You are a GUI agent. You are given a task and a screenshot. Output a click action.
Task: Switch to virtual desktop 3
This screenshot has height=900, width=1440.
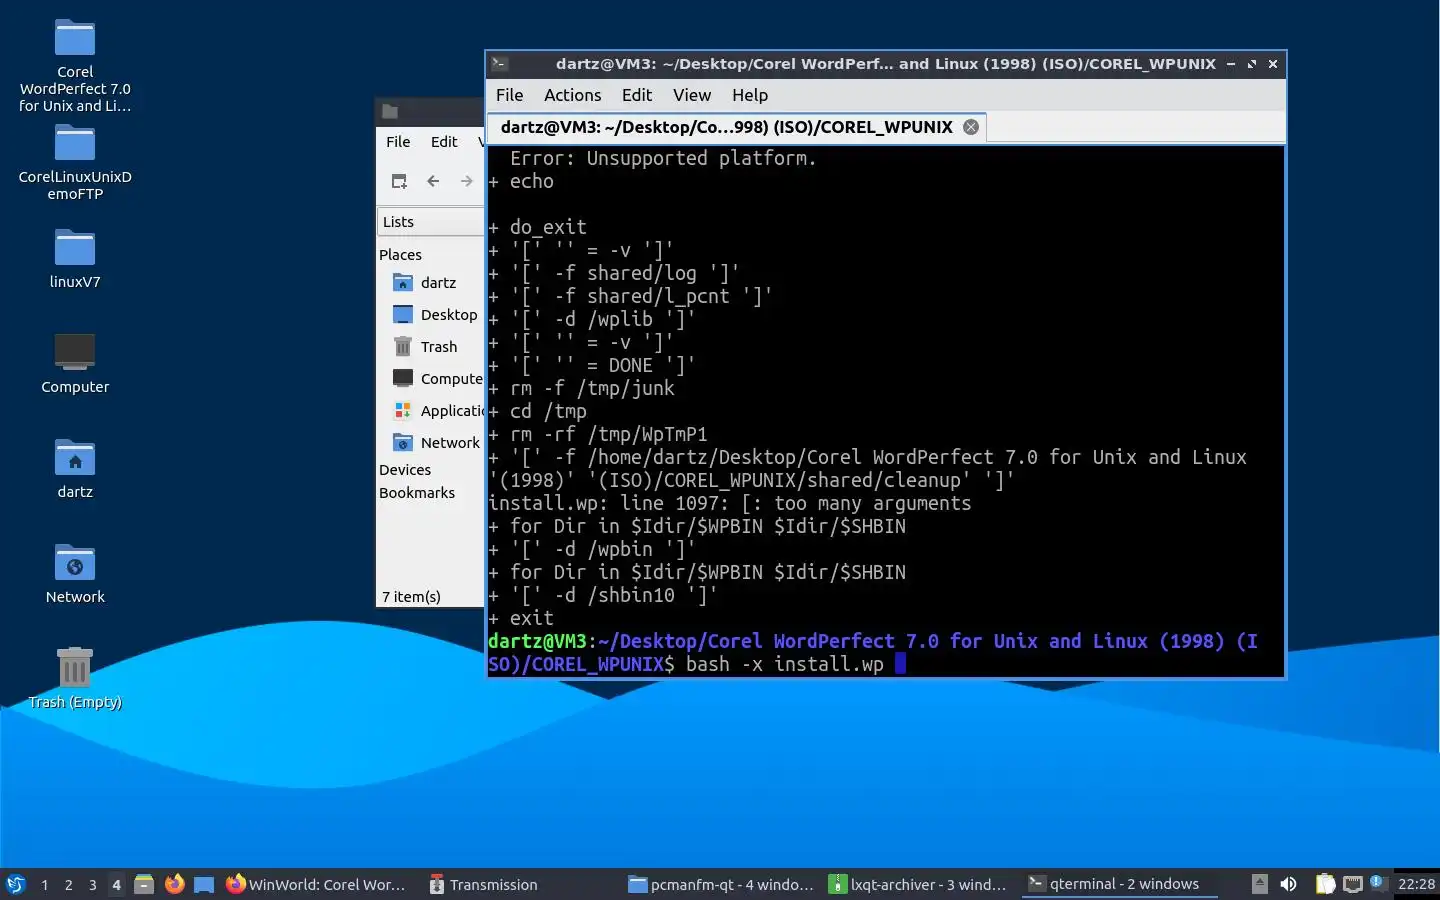[92, 885]
